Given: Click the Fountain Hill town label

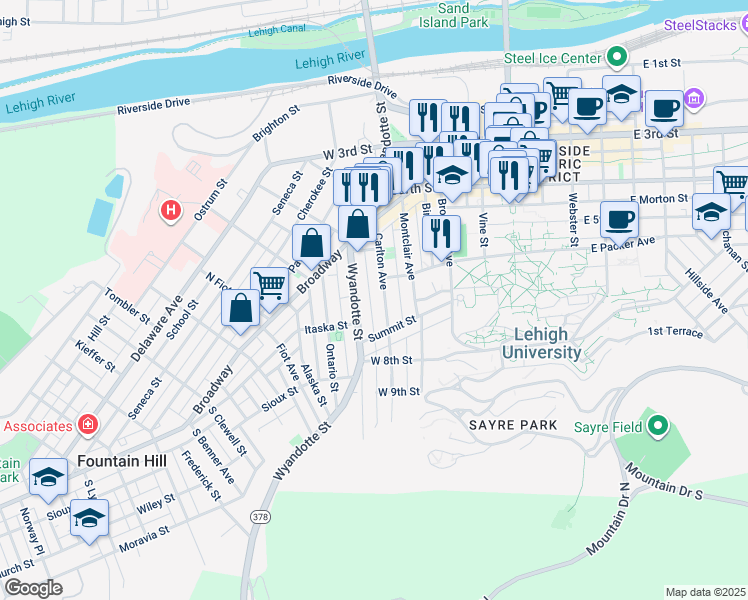Looking at the screenshot, I should (x=122, y=461).
